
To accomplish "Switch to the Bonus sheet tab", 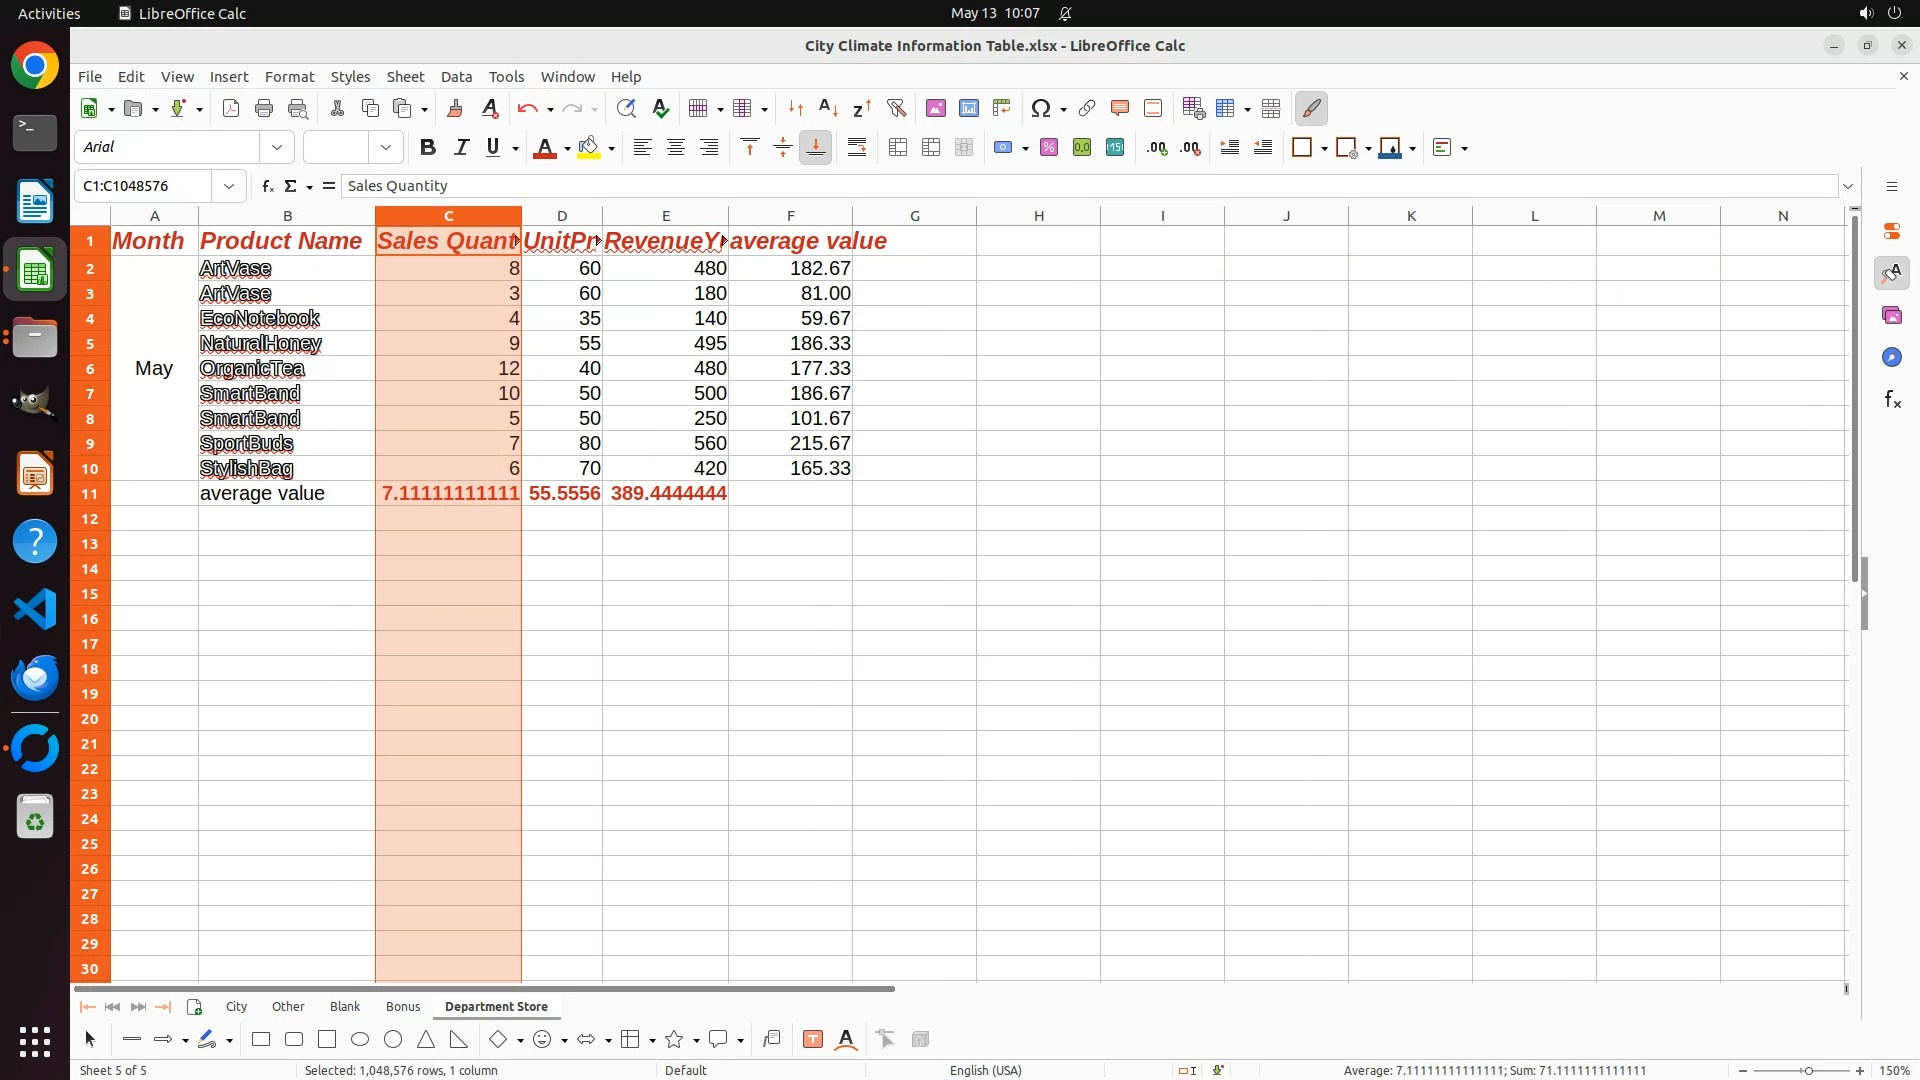I will coord(403,1006).
